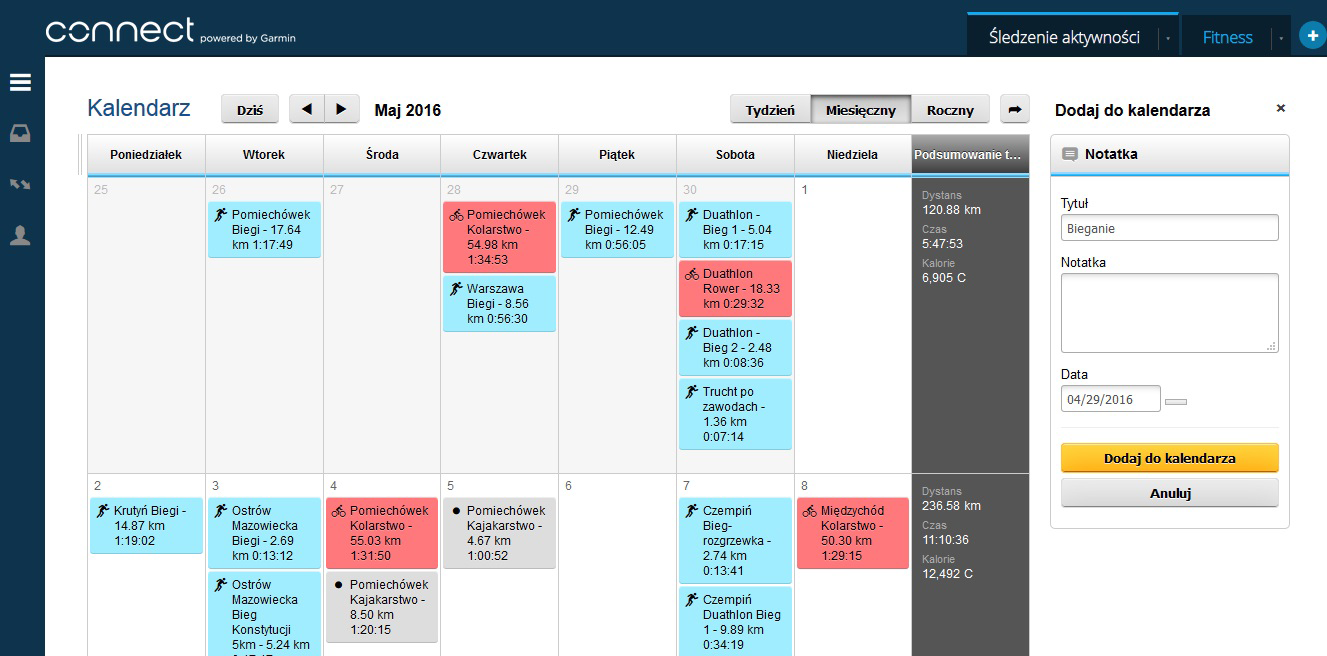Click the inbox tray sidebar icon

pyautogui.click(x=20, y=133)
